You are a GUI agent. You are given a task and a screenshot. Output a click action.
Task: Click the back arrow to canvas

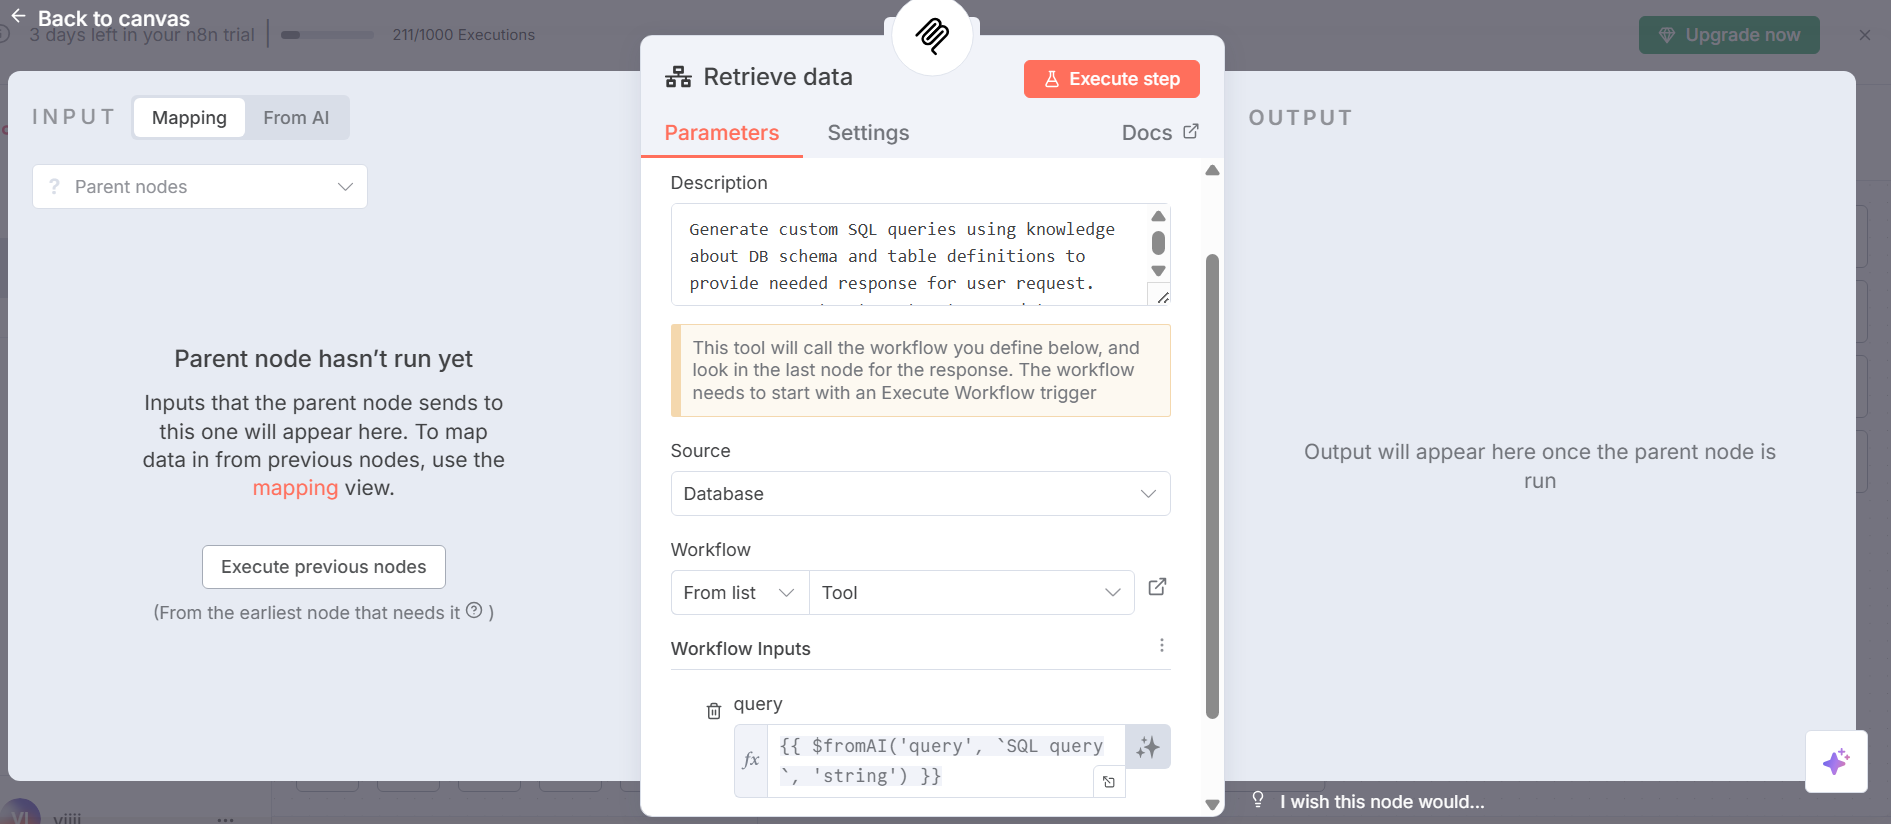(x=18, y=16)
